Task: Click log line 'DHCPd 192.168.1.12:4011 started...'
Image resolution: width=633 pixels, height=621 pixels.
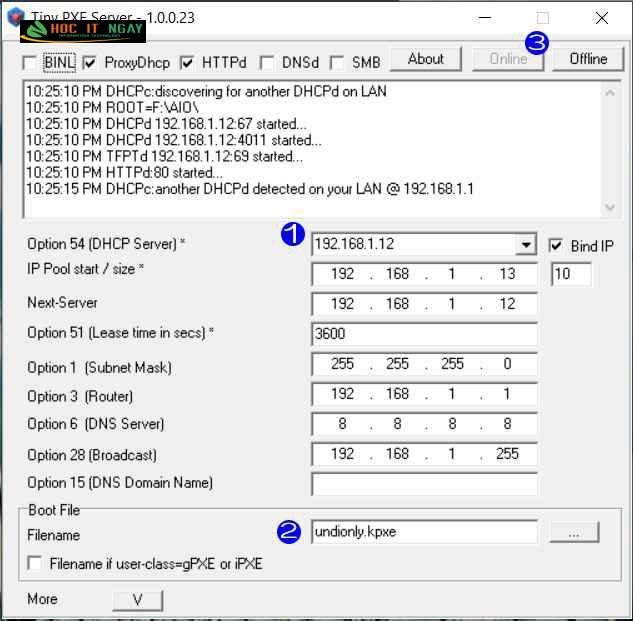Action: tap(174, 141)
